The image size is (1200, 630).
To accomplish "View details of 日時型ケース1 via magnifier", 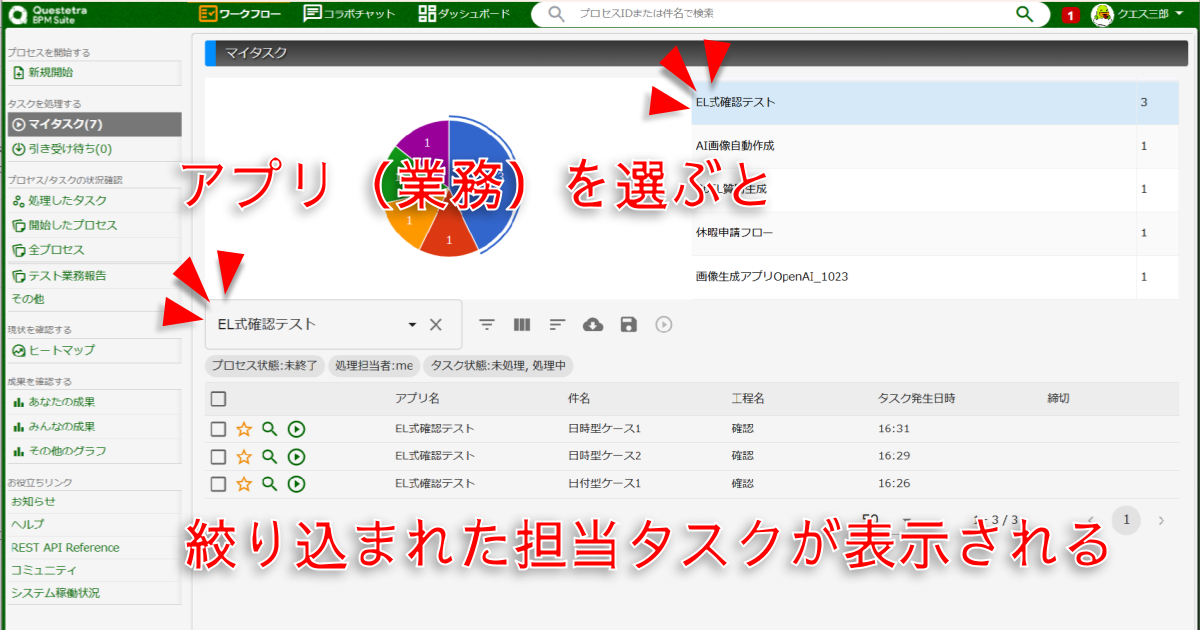I will tap(269, 429).
